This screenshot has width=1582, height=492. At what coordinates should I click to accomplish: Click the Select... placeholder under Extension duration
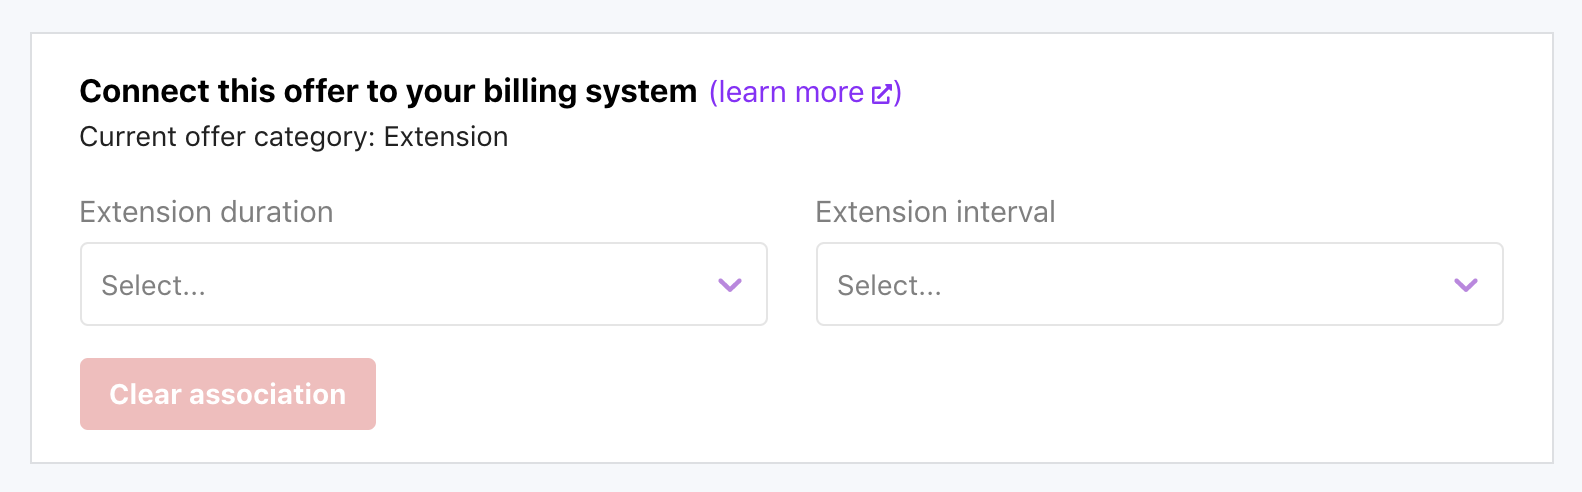153,286
